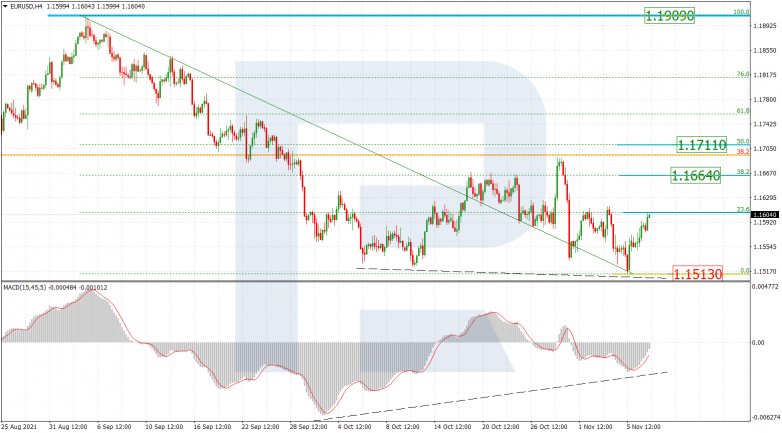Select the green 1.17110 price label
The image size is (782, 433).
(701, 145)
